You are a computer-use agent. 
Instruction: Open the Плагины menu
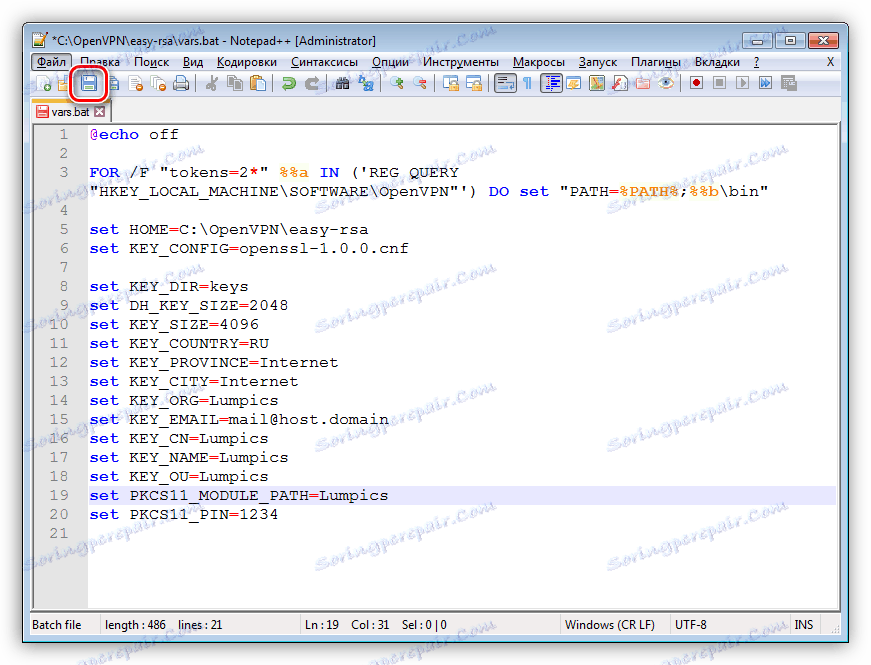[x=656, y=62]
